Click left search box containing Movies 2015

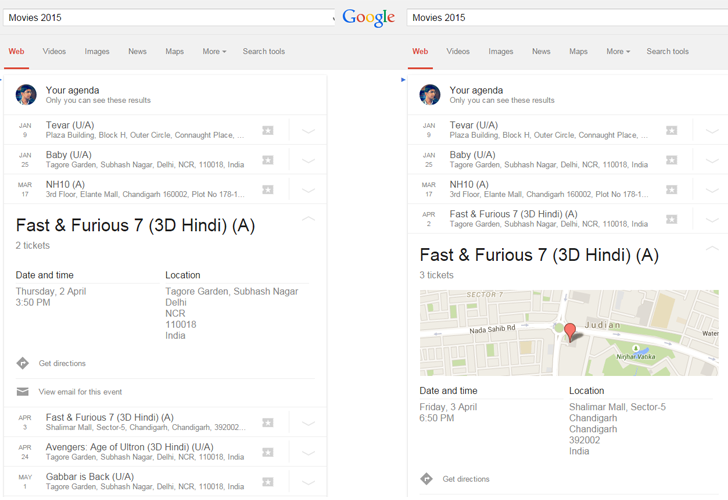[x=169, y=18]
